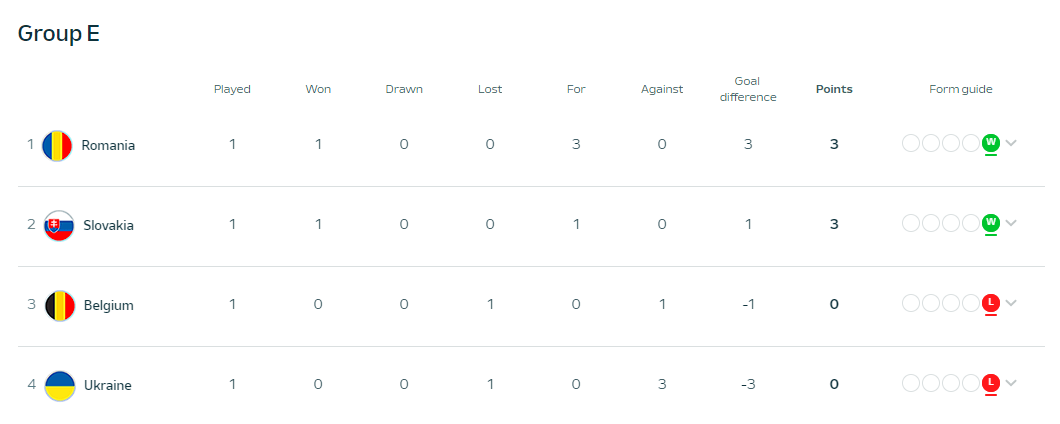Select the Goal difference column header
The height and width of the screenshot is (424, 1060).
748,89
